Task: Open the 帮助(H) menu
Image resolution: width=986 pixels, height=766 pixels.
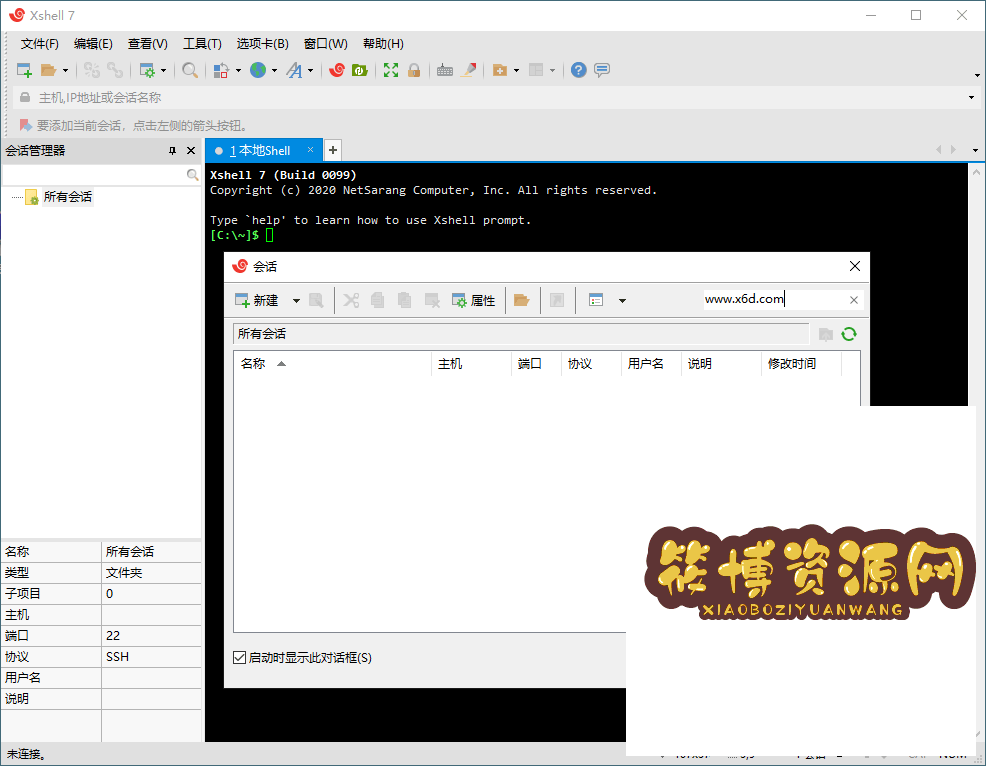Action: tap(383, 43)
